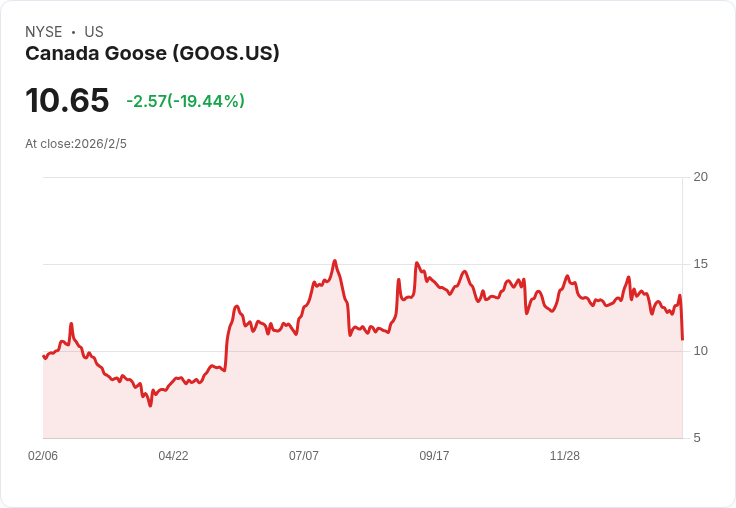Click the 11/28 date axis label

click(x=565, y=456)
